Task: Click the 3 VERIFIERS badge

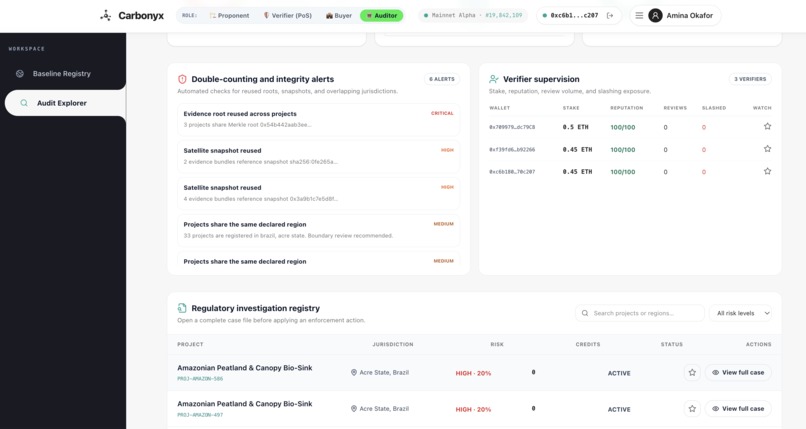Action: point(750,79)
